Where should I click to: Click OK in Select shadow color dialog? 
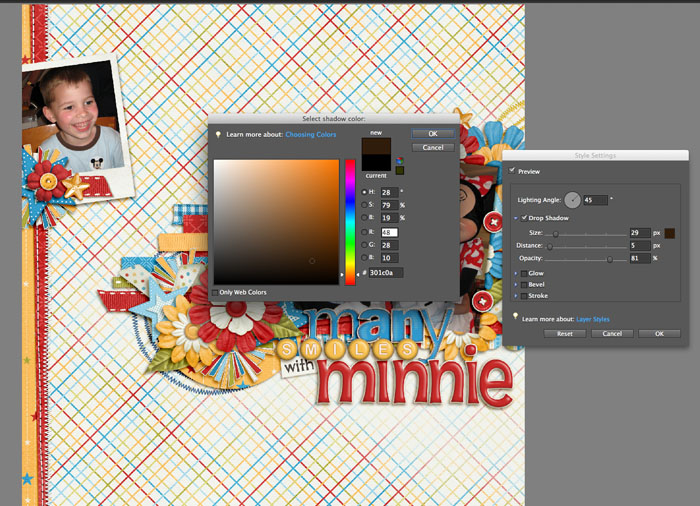click(433, 134)
